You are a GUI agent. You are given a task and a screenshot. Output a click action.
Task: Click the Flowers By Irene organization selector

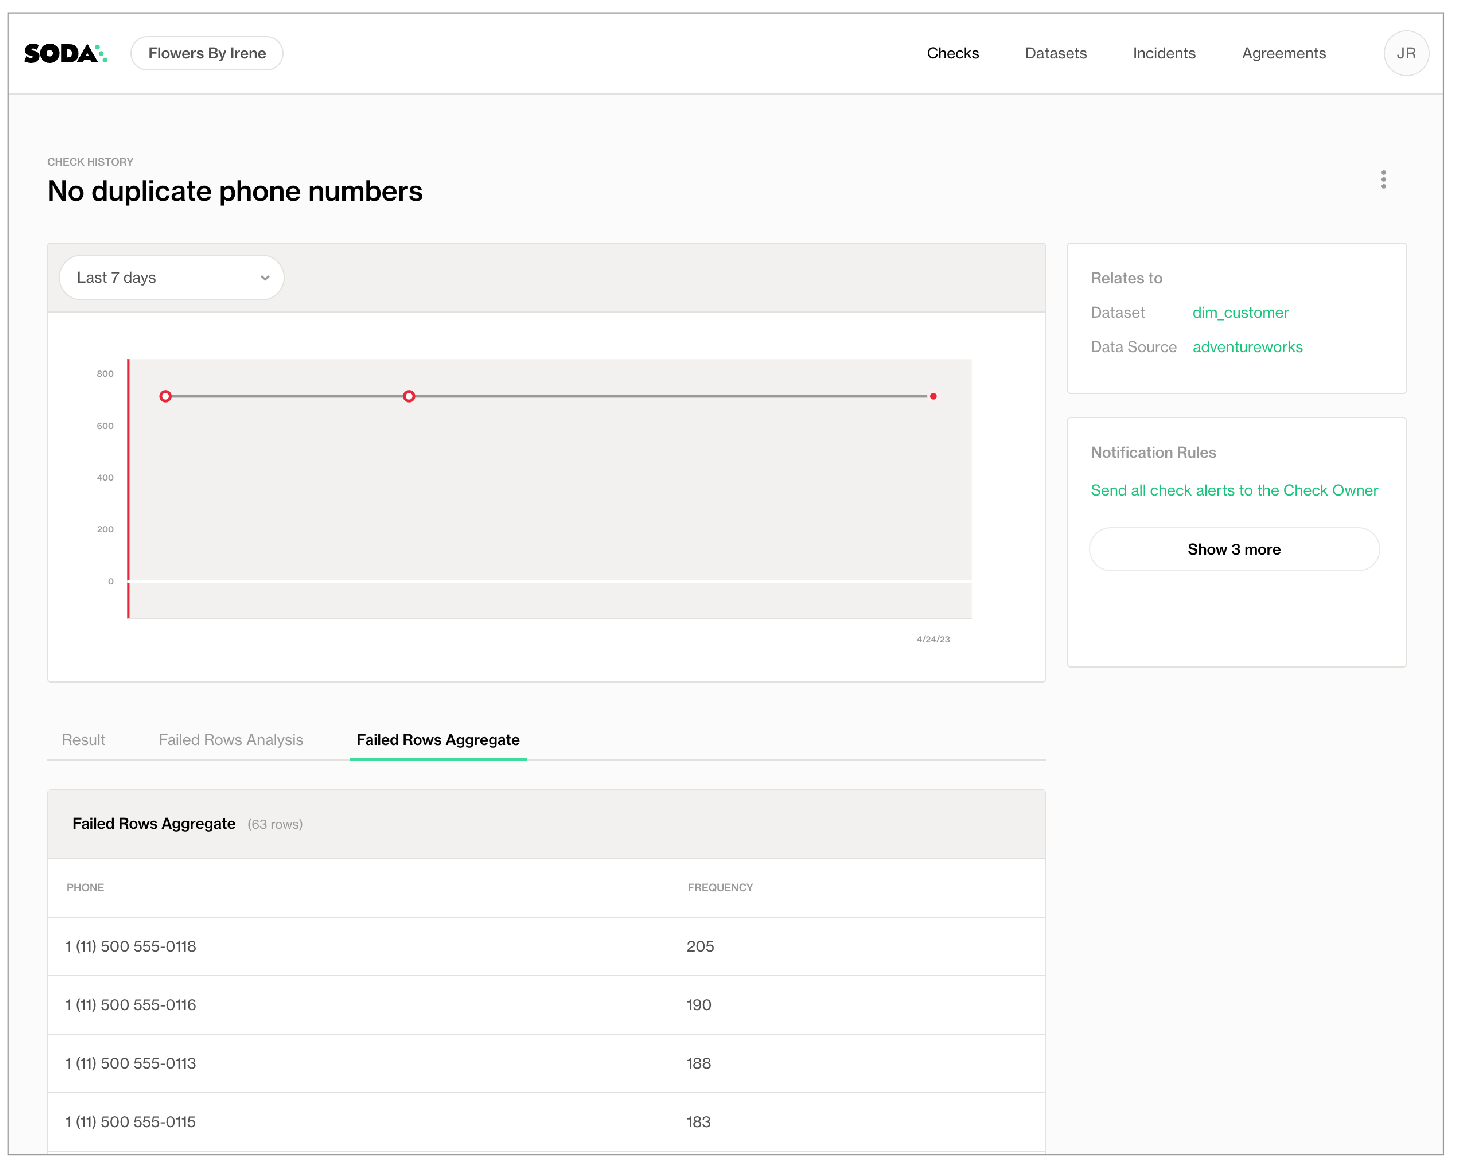[207, 53]
